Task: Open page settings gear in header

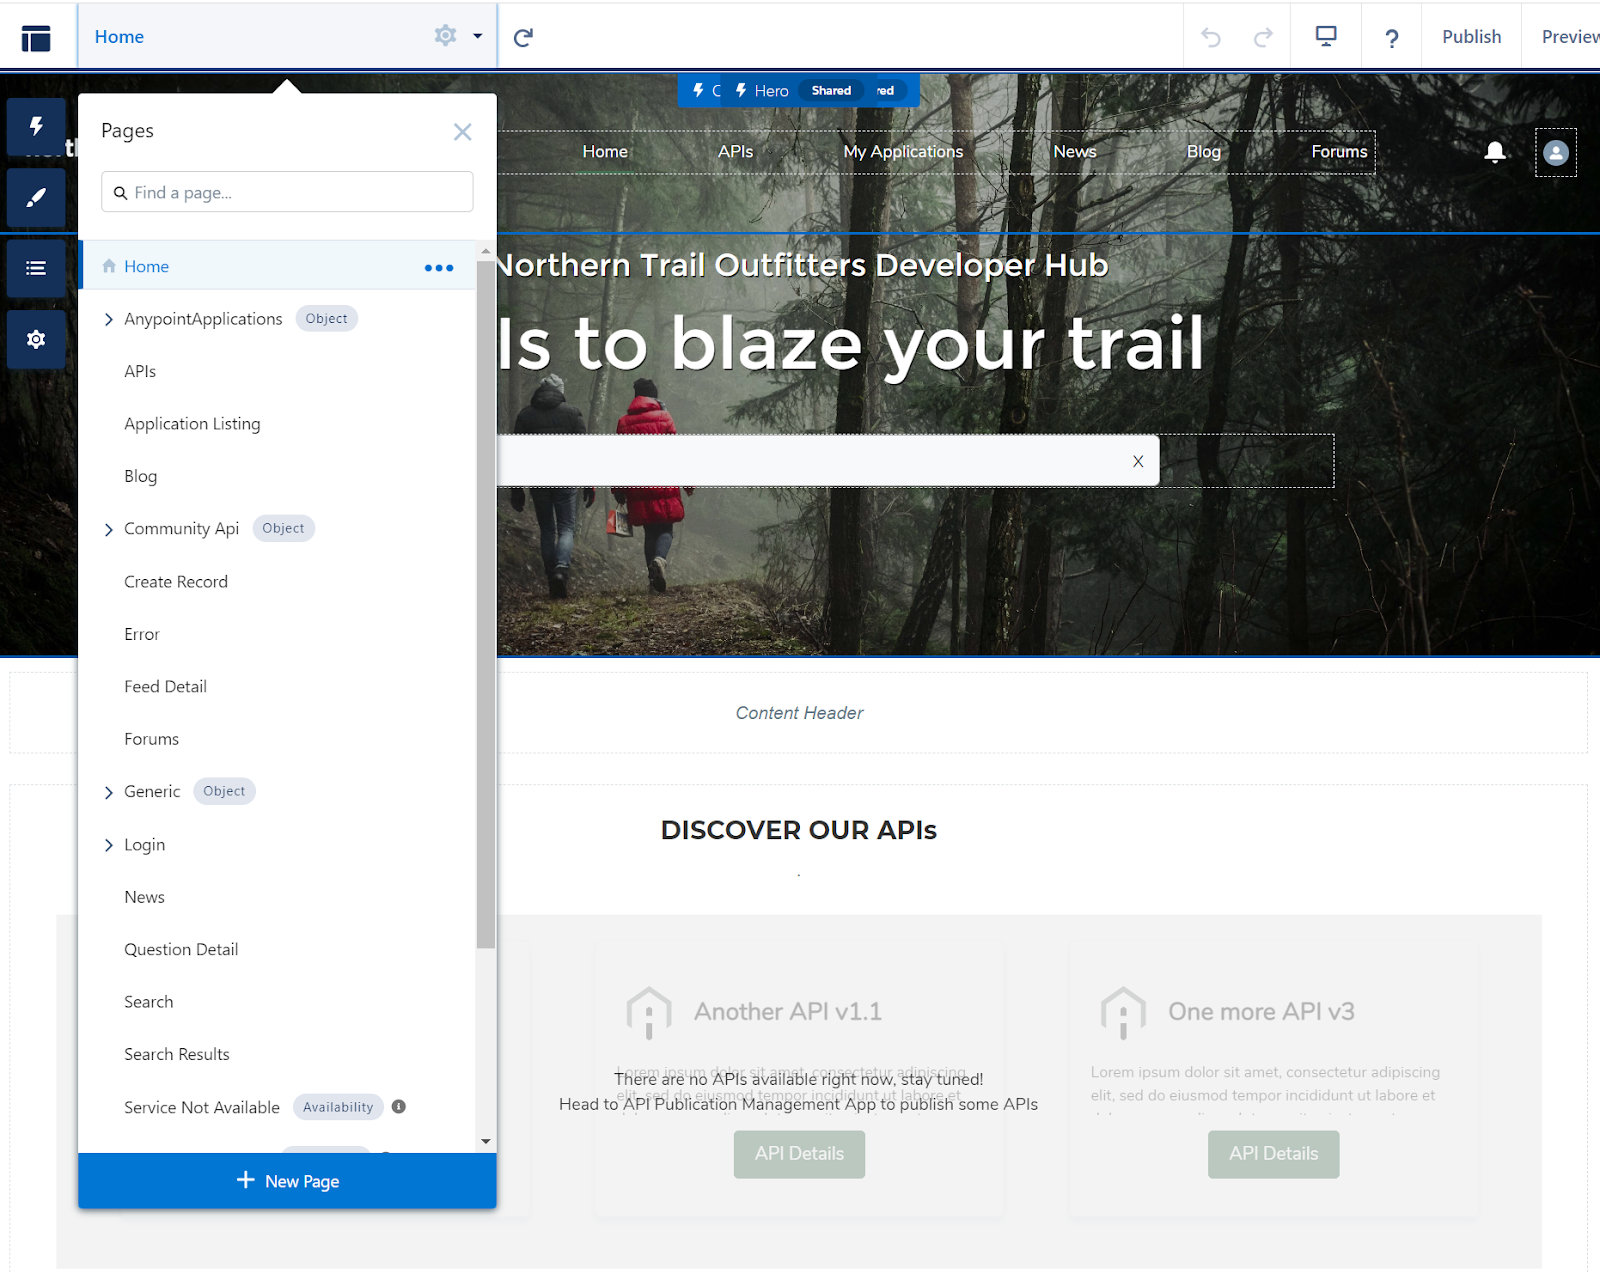Action: [445, 36]
